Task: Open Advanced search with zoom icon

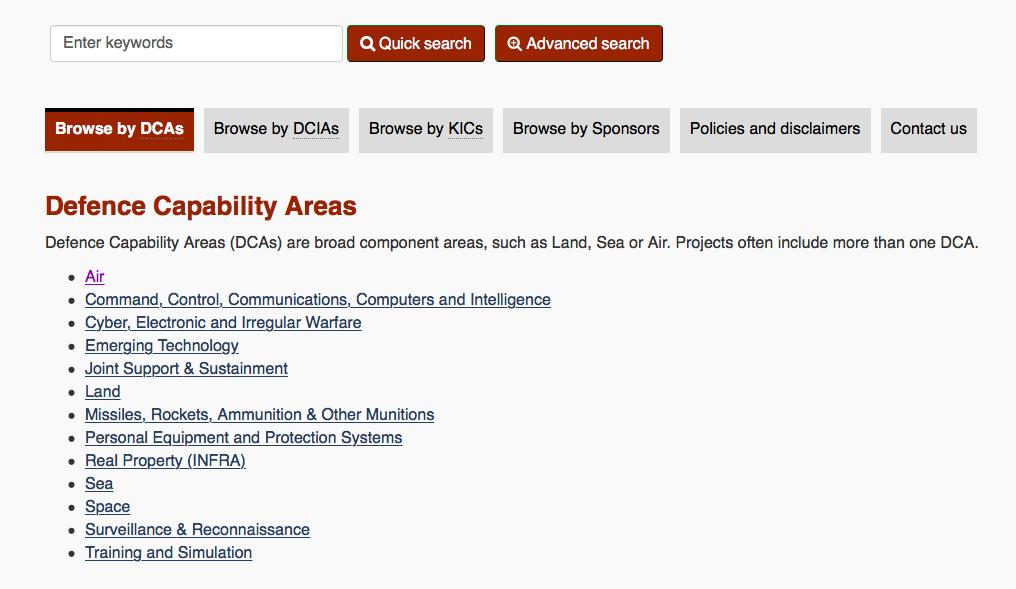Action: (x=579, y=43)
